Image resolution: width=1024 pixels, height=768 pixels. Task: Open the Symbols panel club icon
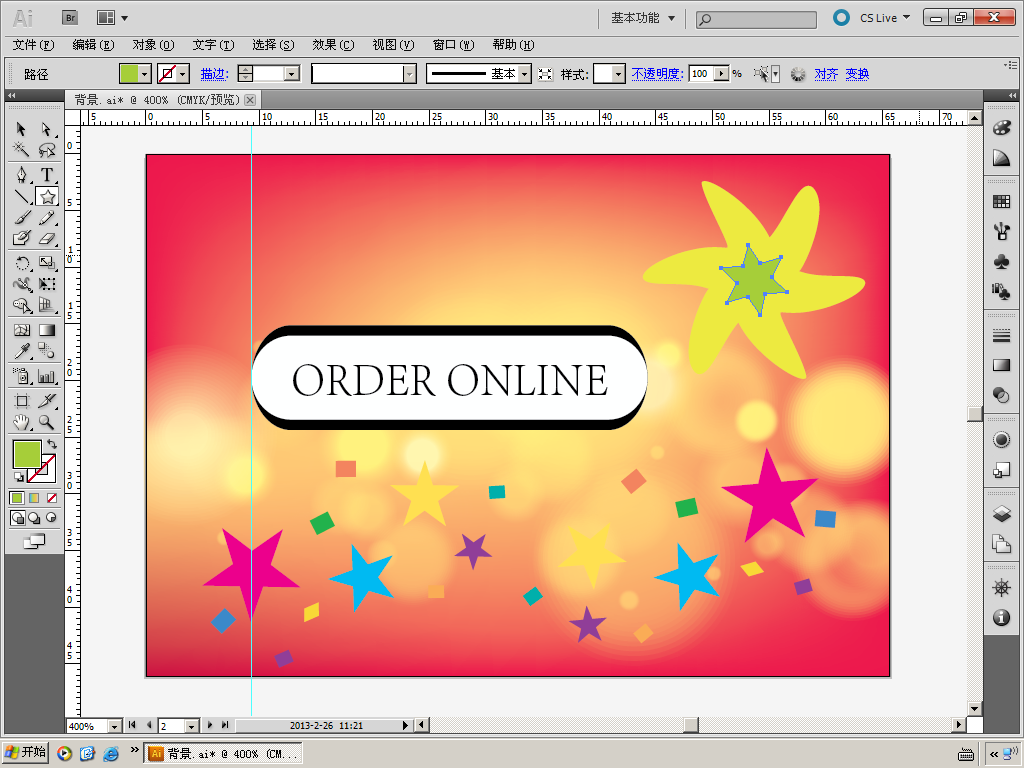[1001, 261]
